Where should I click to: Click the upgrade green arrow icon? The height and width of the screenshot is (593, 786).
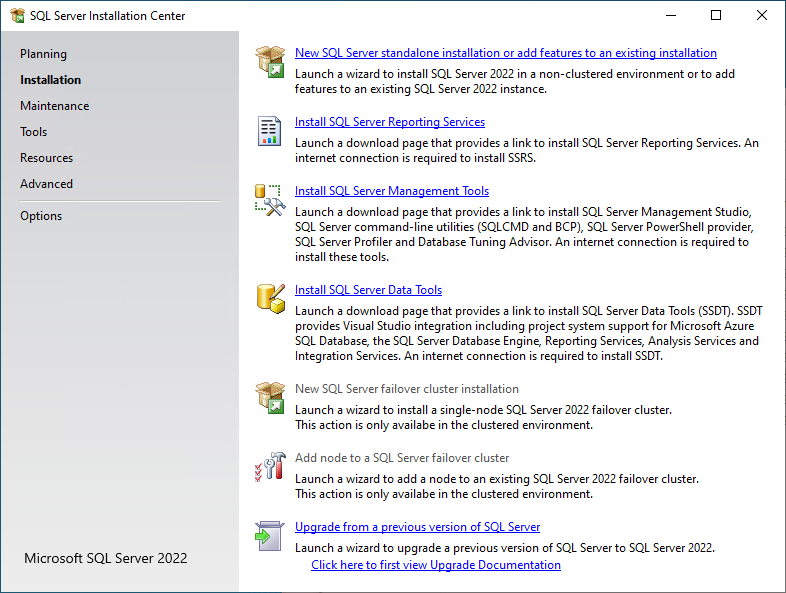[270, 536]
